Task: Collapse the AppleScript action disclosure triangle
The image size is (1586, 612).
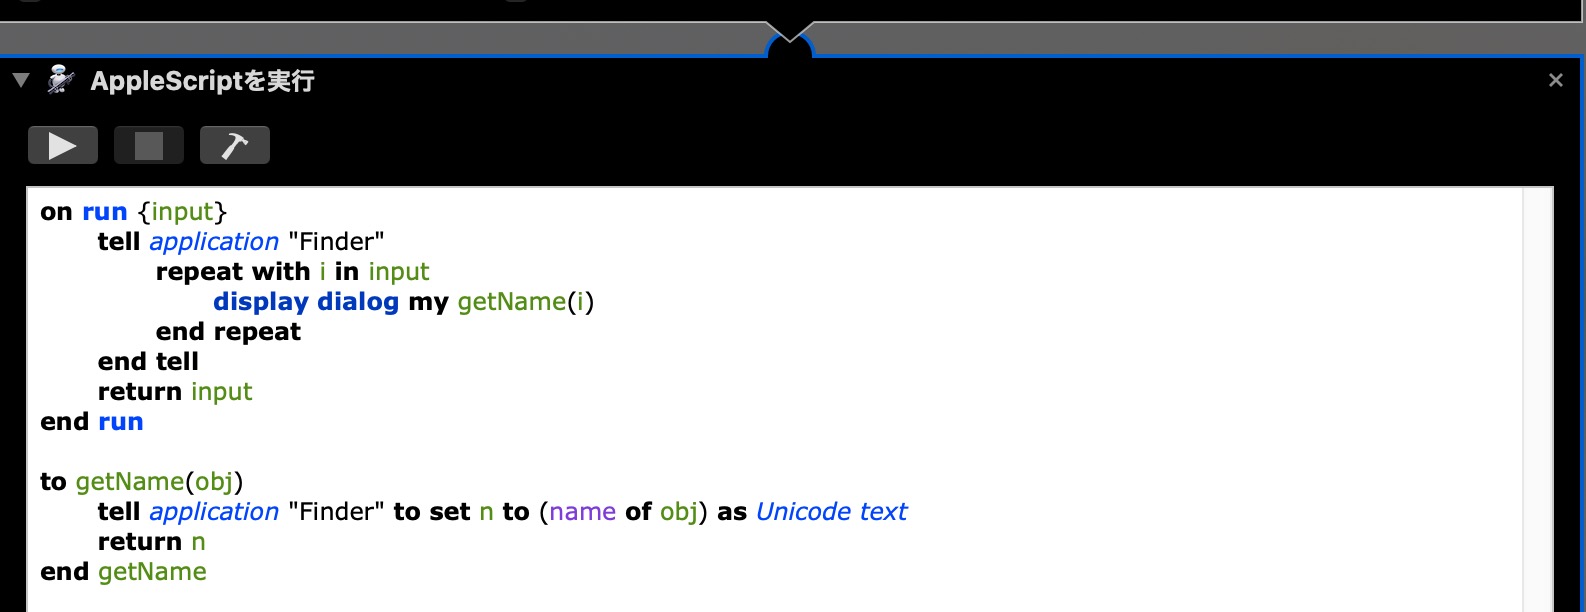Action: tap(21, 80)
